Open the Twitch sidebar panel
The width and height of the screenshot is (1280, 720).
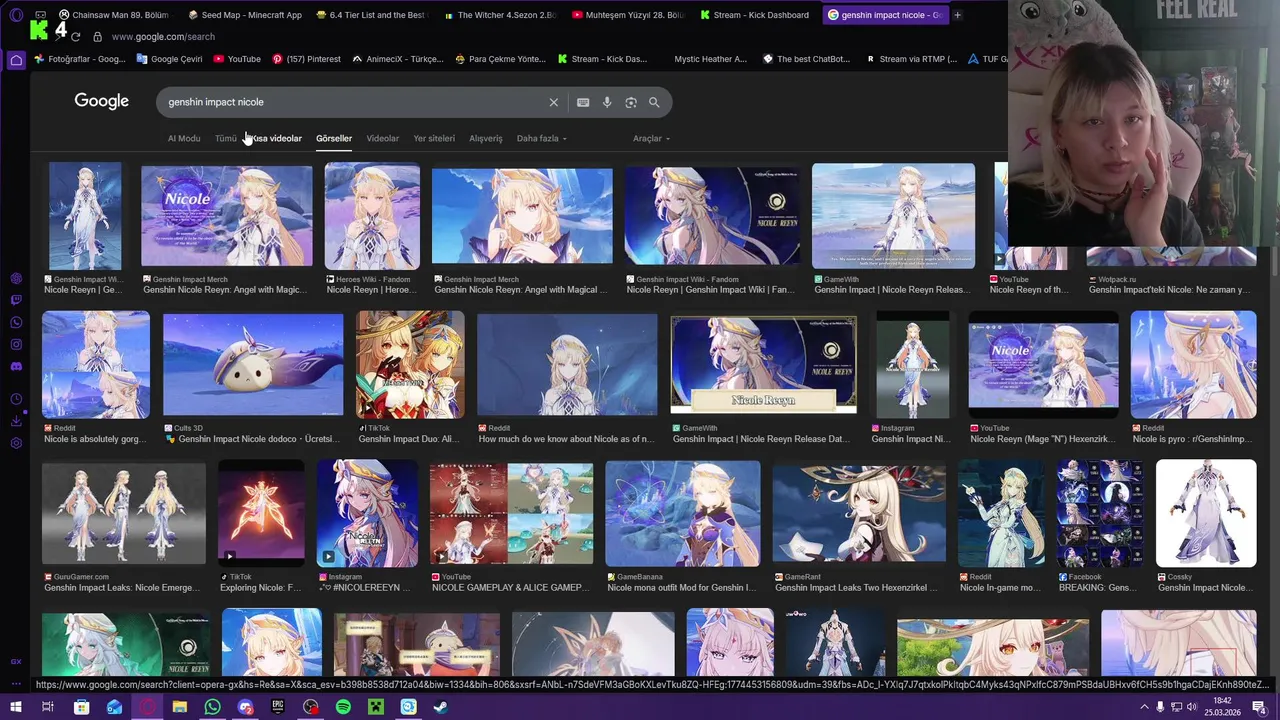(x=16, y=300)
